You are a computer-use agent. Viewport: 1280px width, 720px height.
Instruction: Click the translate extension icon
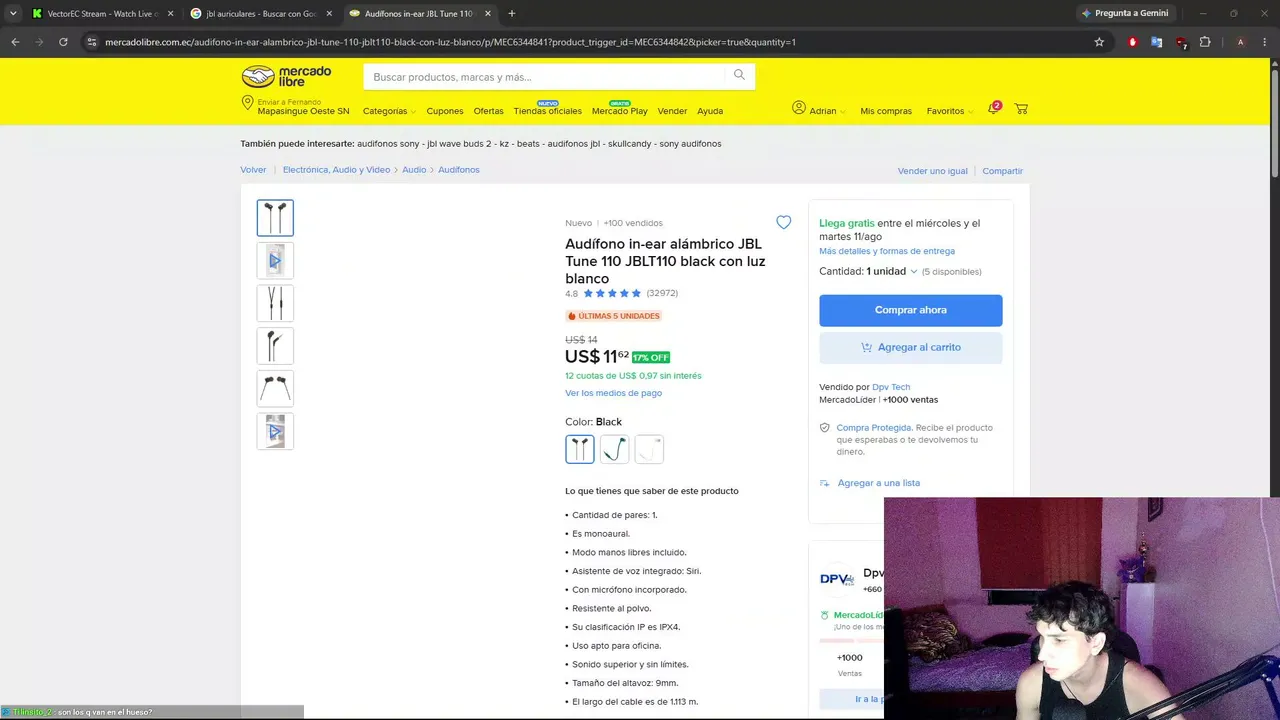click(x=1157, y=42)
